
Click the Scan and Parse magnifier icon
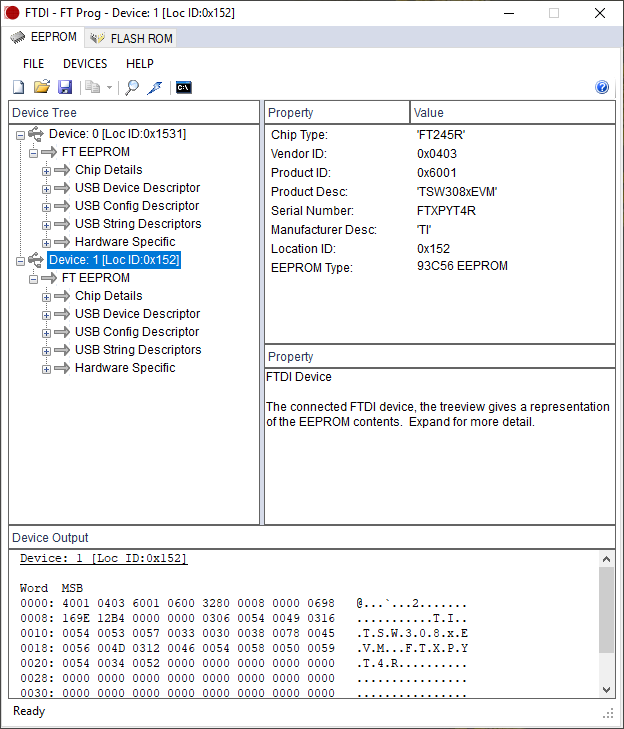click(x=132, y=87)
